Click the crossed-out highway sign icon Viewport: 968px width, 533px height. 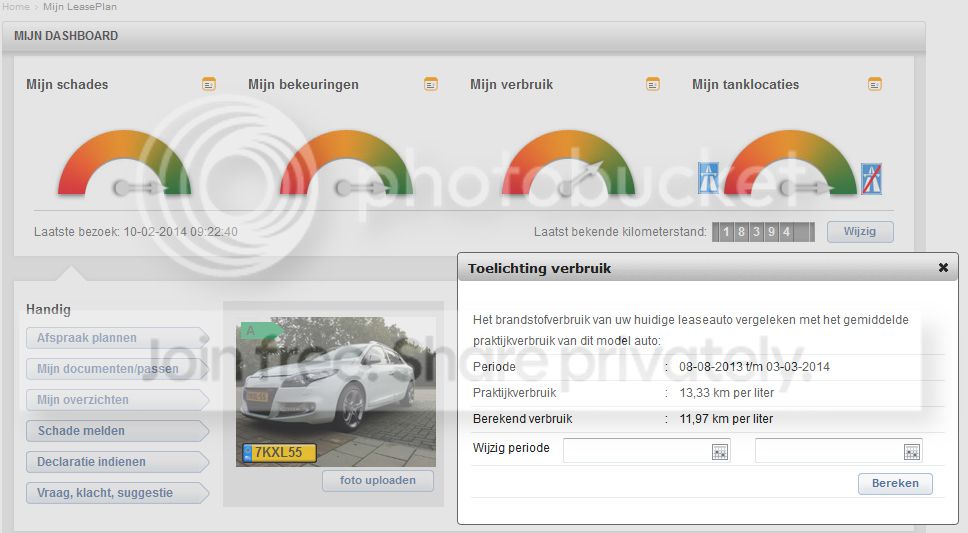coord(871,178)
